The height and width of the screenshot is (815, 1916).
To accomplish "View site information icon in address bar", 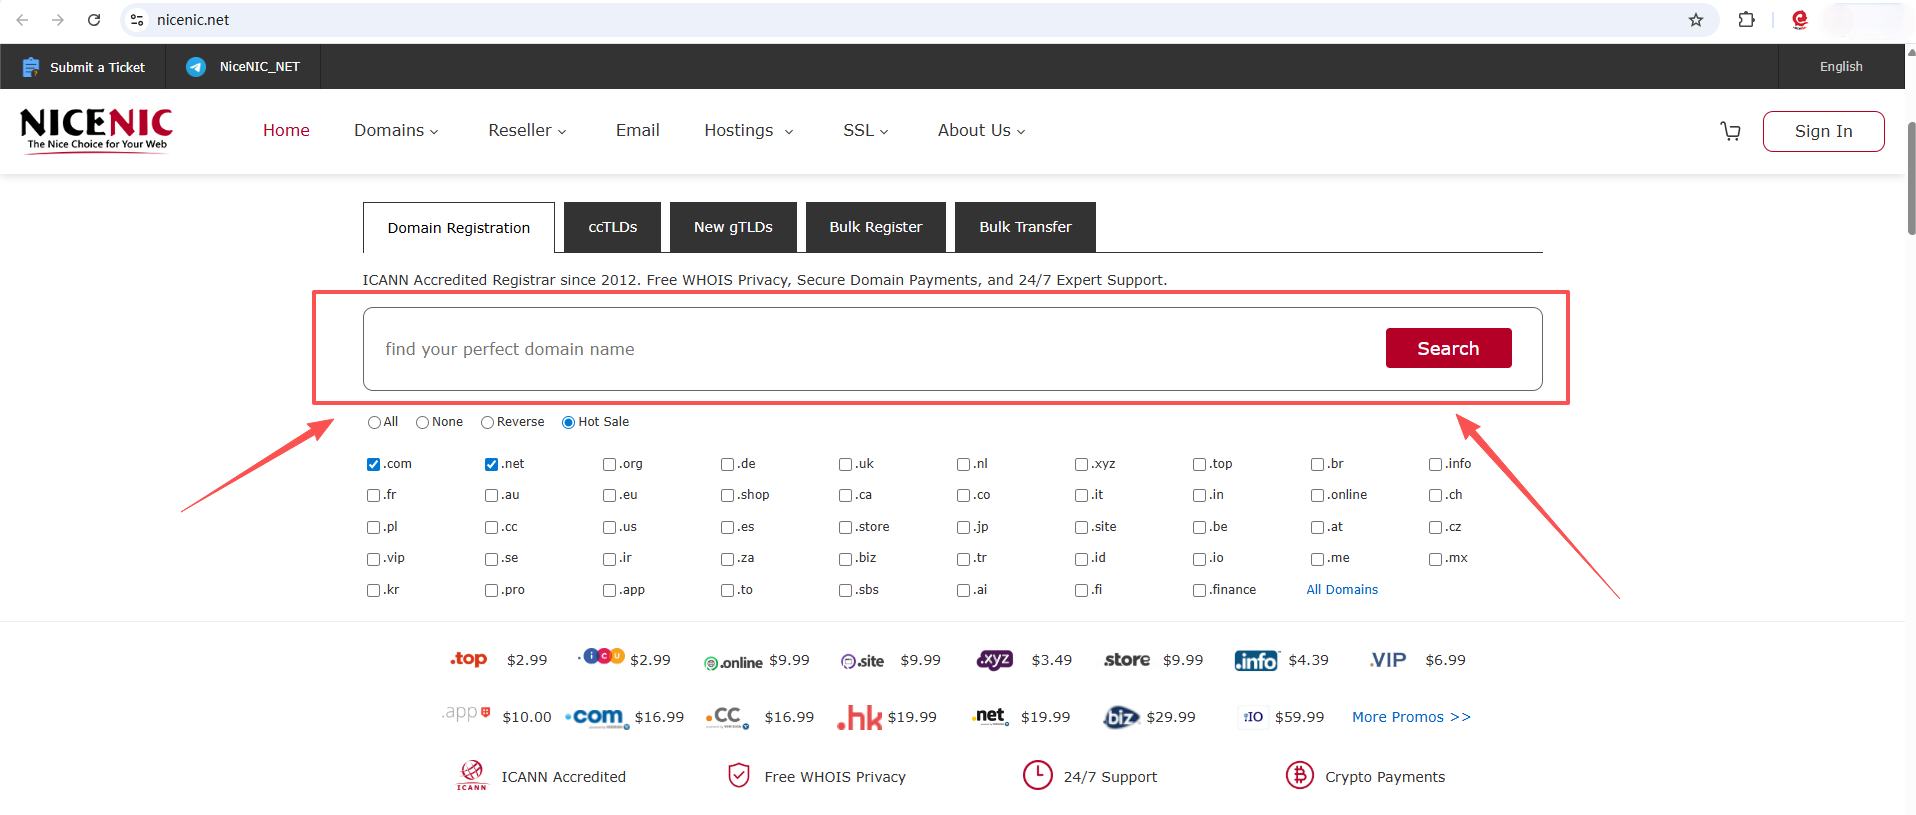I will [x=137, y=20].
